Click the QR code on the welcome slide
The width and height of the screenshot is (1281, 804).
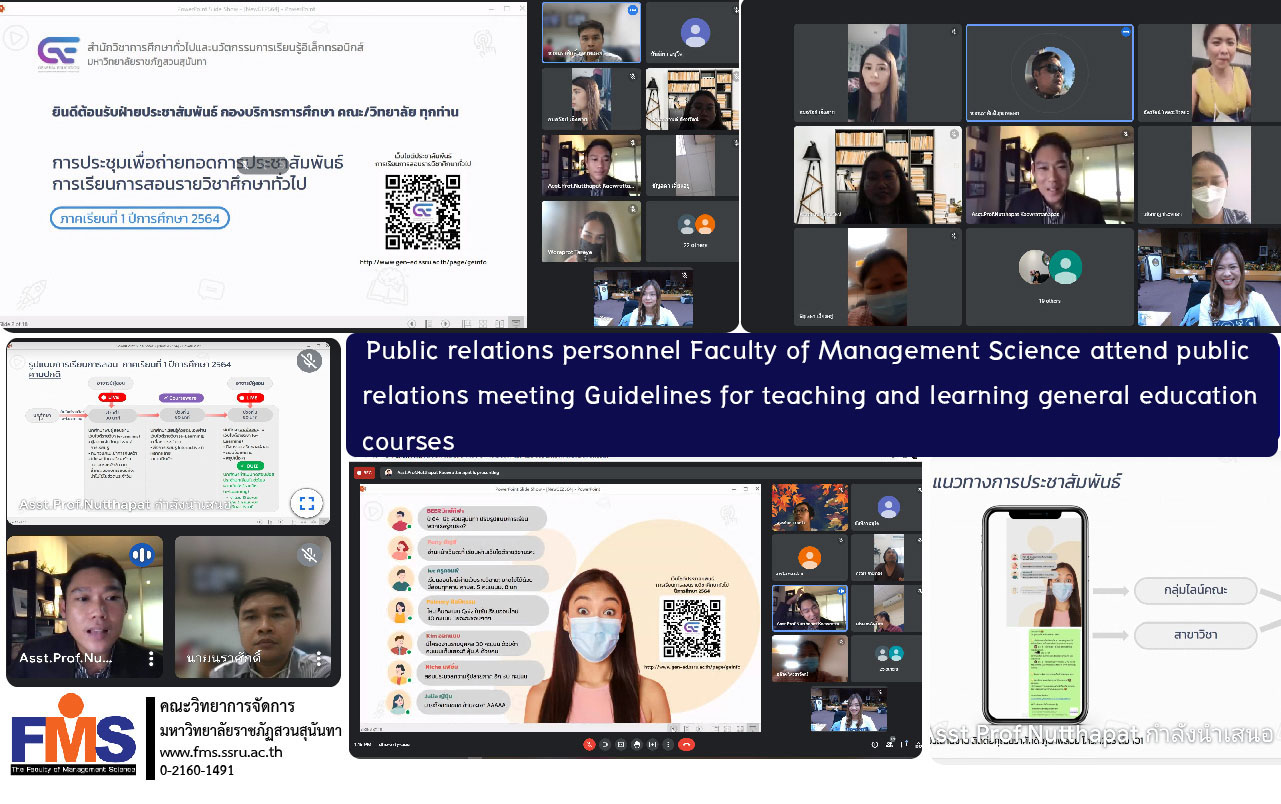coord(422,212)
